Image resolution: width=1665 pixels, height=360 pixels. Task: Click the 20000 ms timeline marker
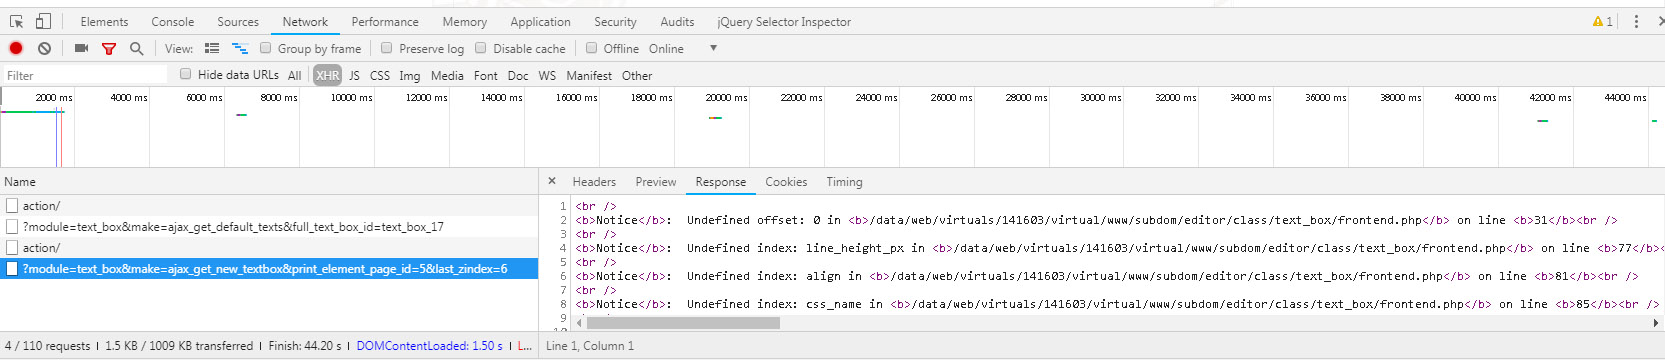coord(726,97)
